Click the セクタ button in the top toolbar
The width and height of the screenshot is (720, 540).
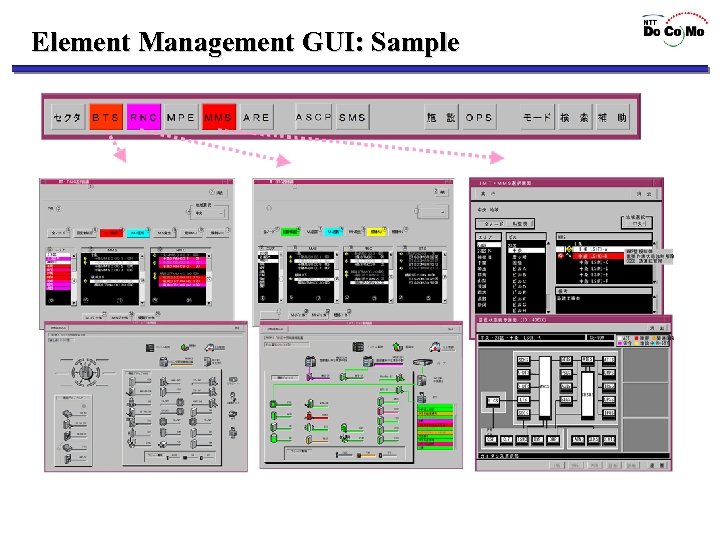(x=68, y=118)
